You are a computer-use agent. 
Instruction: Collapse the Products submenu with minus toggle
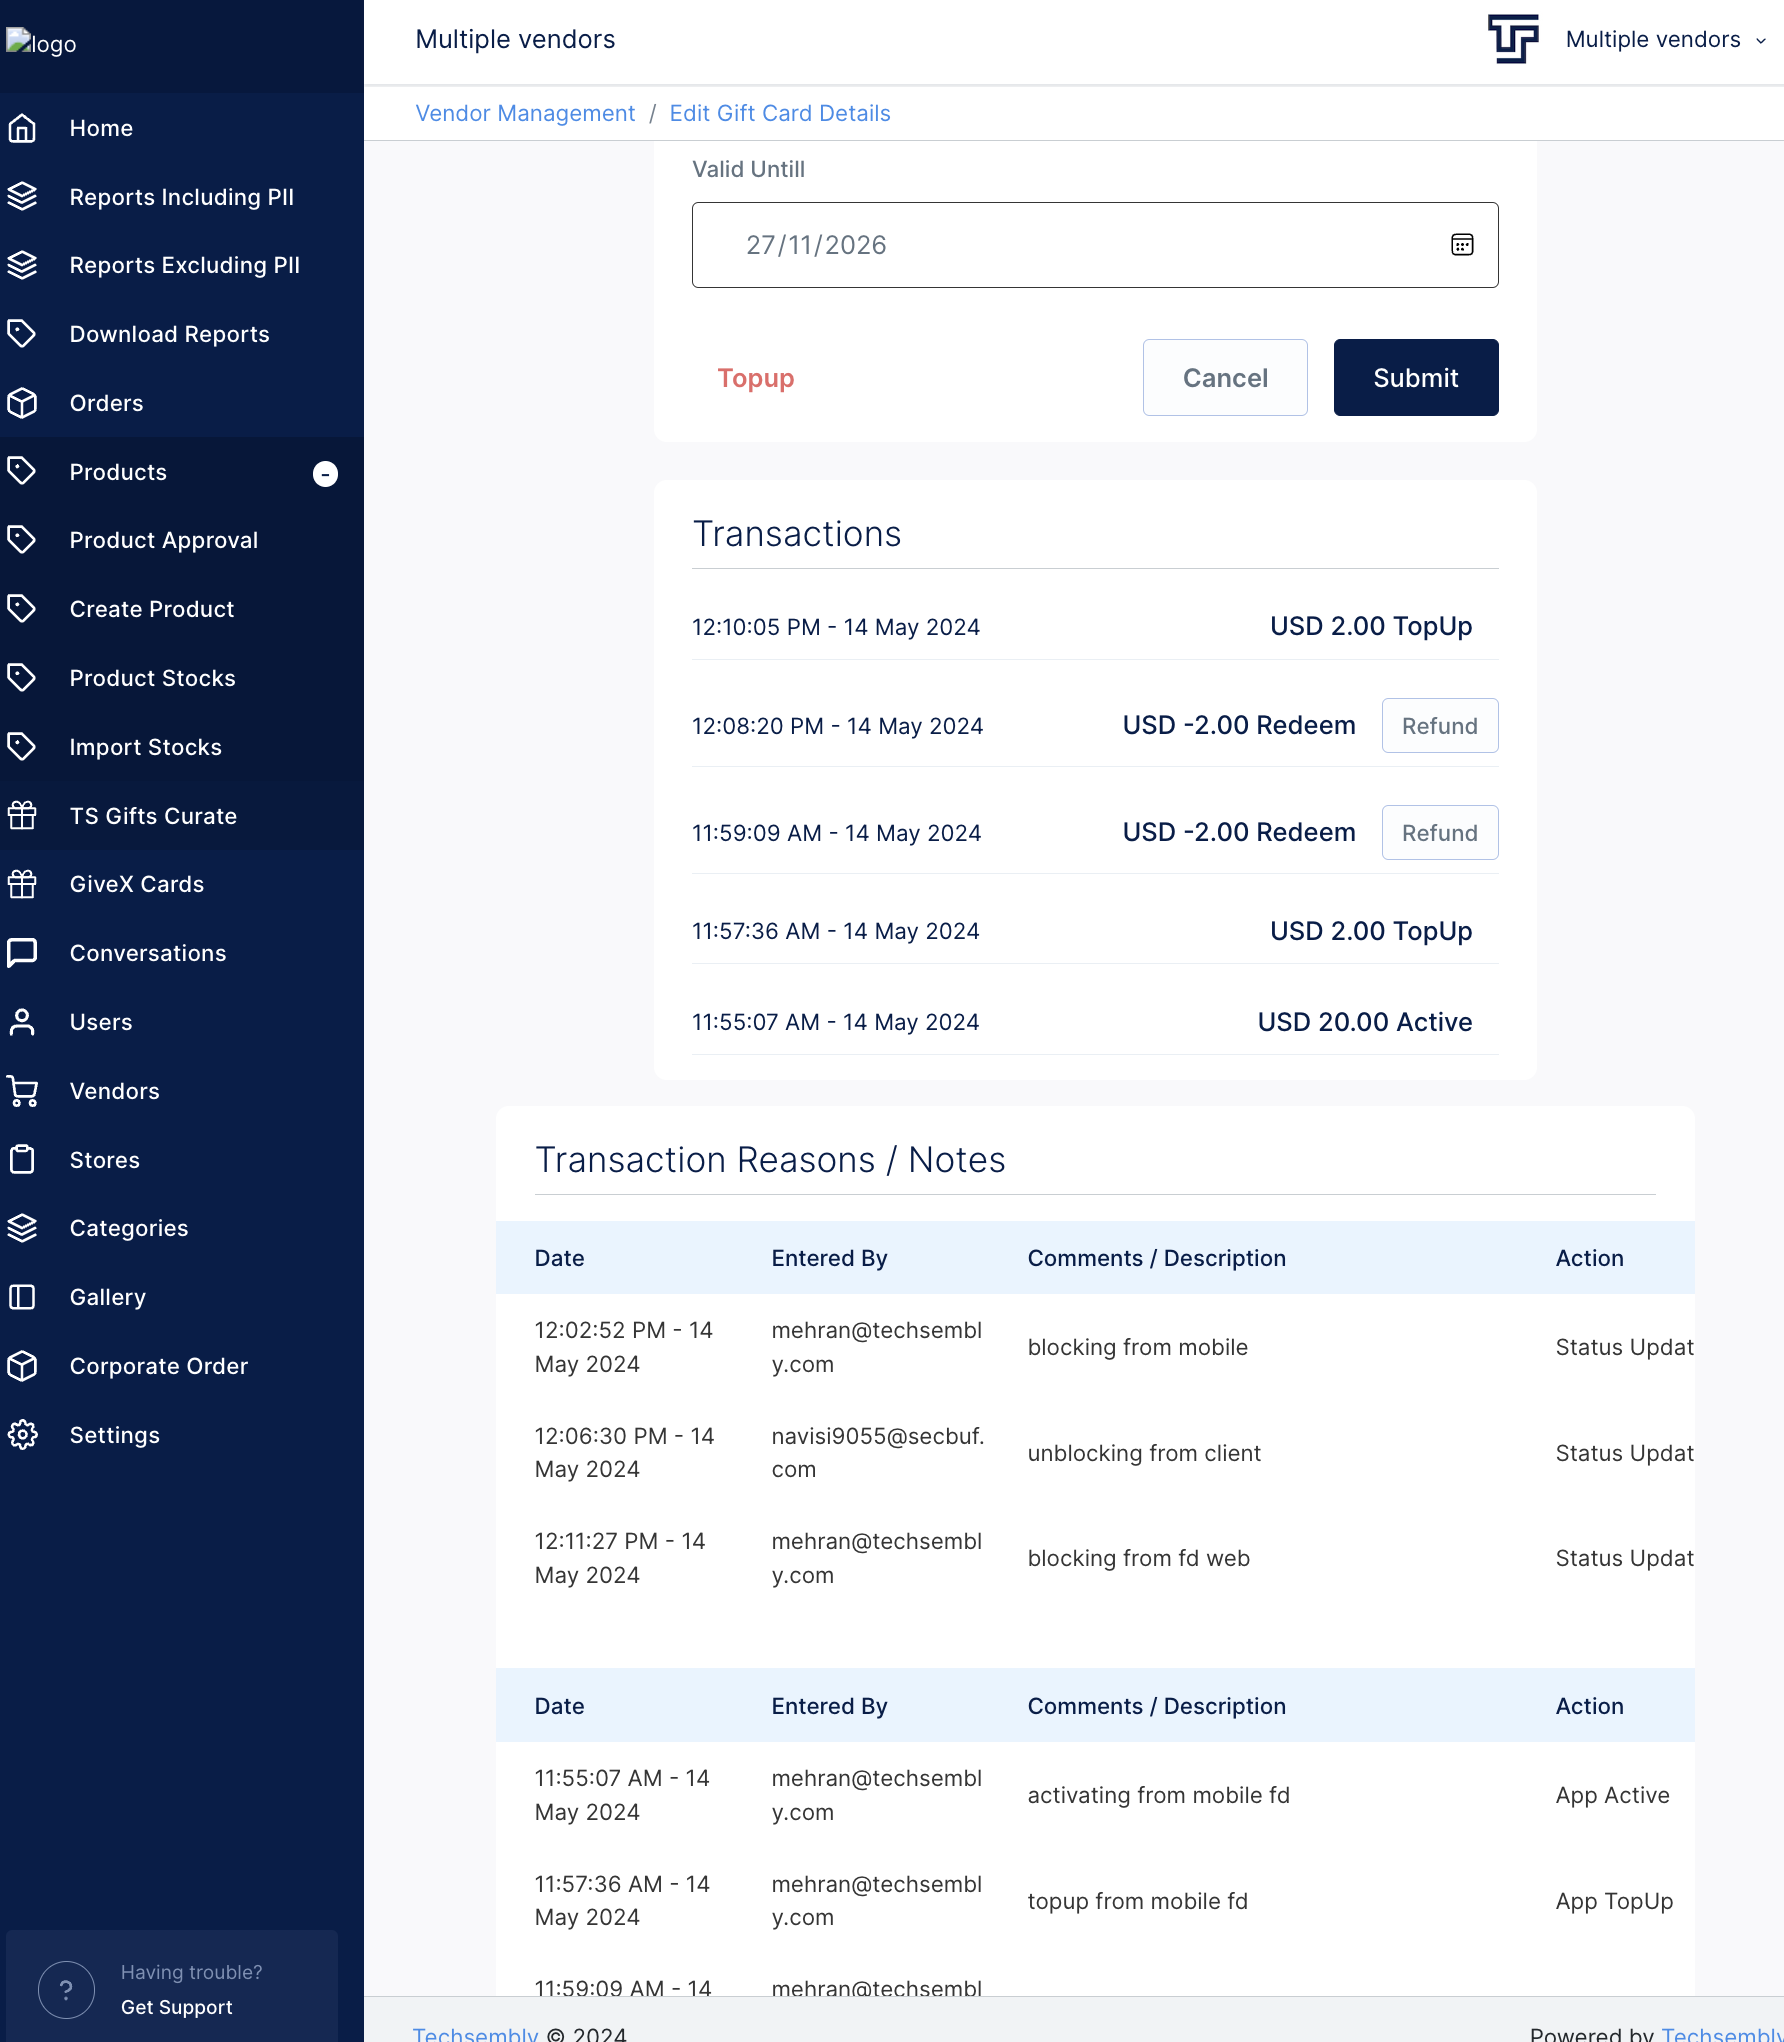pyautogui.click(x=325, y=473)
